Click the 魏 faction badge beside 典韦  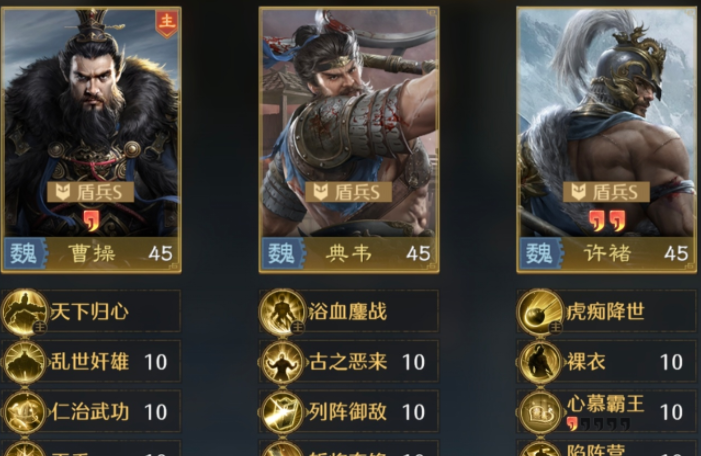[x=283, y=253]
